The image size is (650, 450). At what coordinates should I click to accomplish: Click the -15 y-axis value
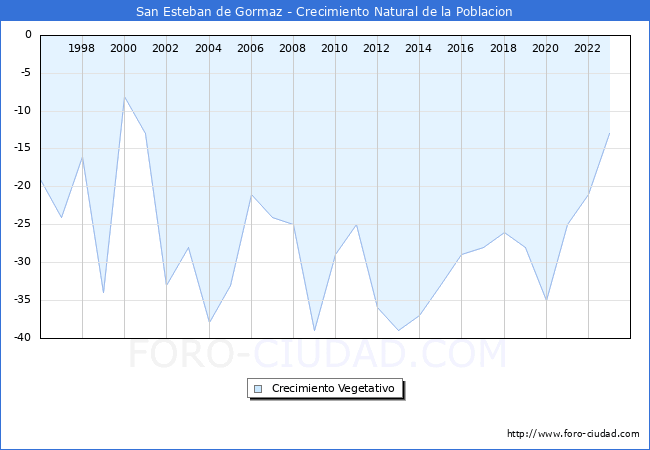22,148
